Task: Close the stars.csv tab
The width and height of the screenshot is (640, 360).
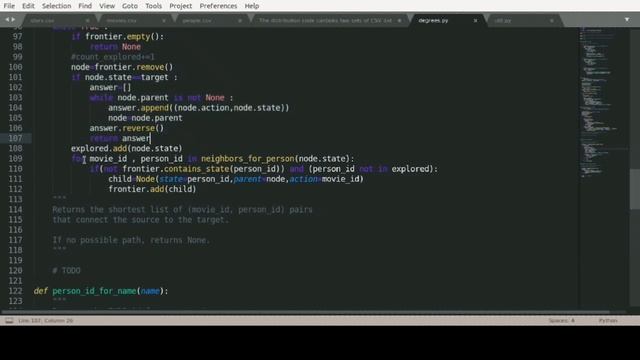Action: pyautogui.click(x=87, y=20)
